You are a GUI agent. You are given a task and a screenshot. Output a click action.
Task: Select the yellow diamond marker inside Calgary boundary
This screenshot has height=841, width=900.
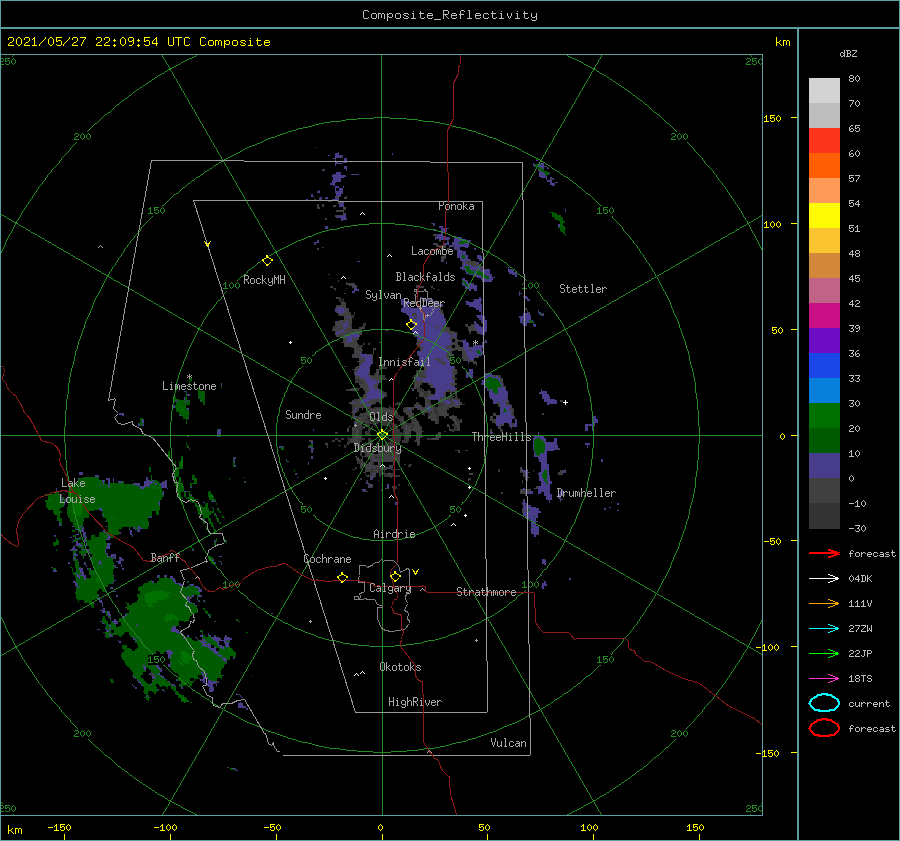click(395, 576)
